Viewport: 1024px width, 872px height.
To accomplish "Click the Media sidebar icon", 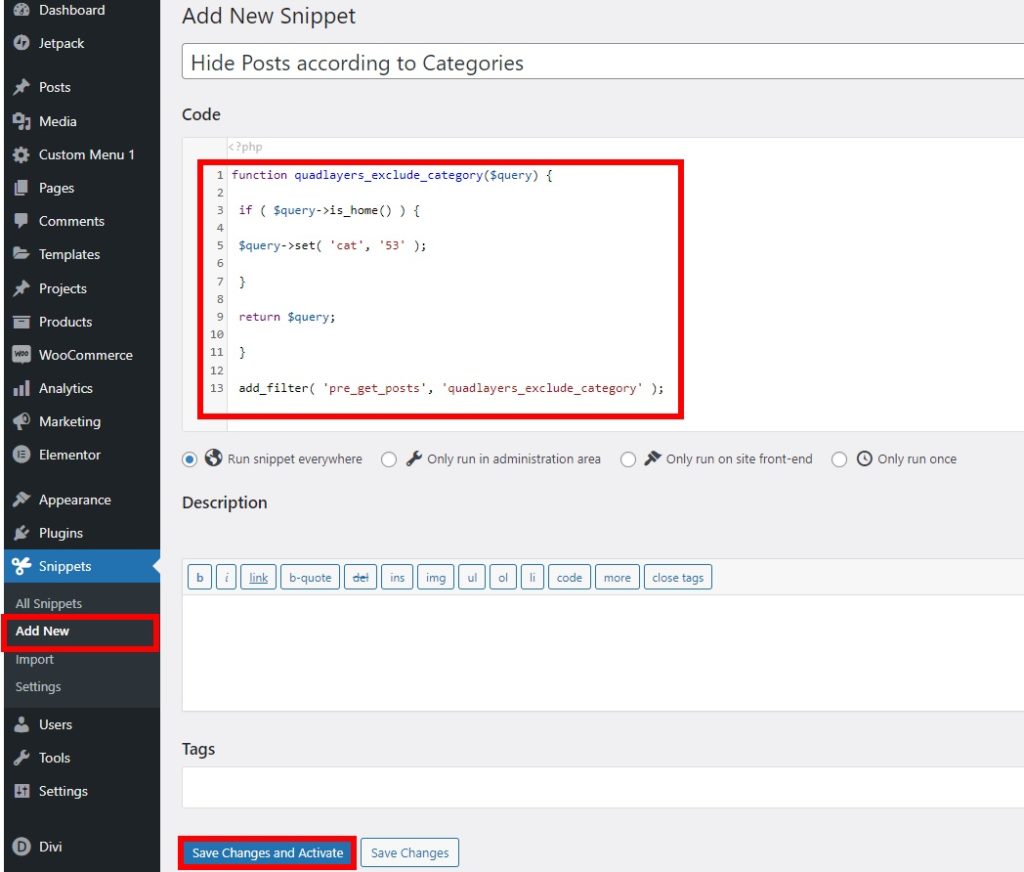I will (x=22, y=121).
